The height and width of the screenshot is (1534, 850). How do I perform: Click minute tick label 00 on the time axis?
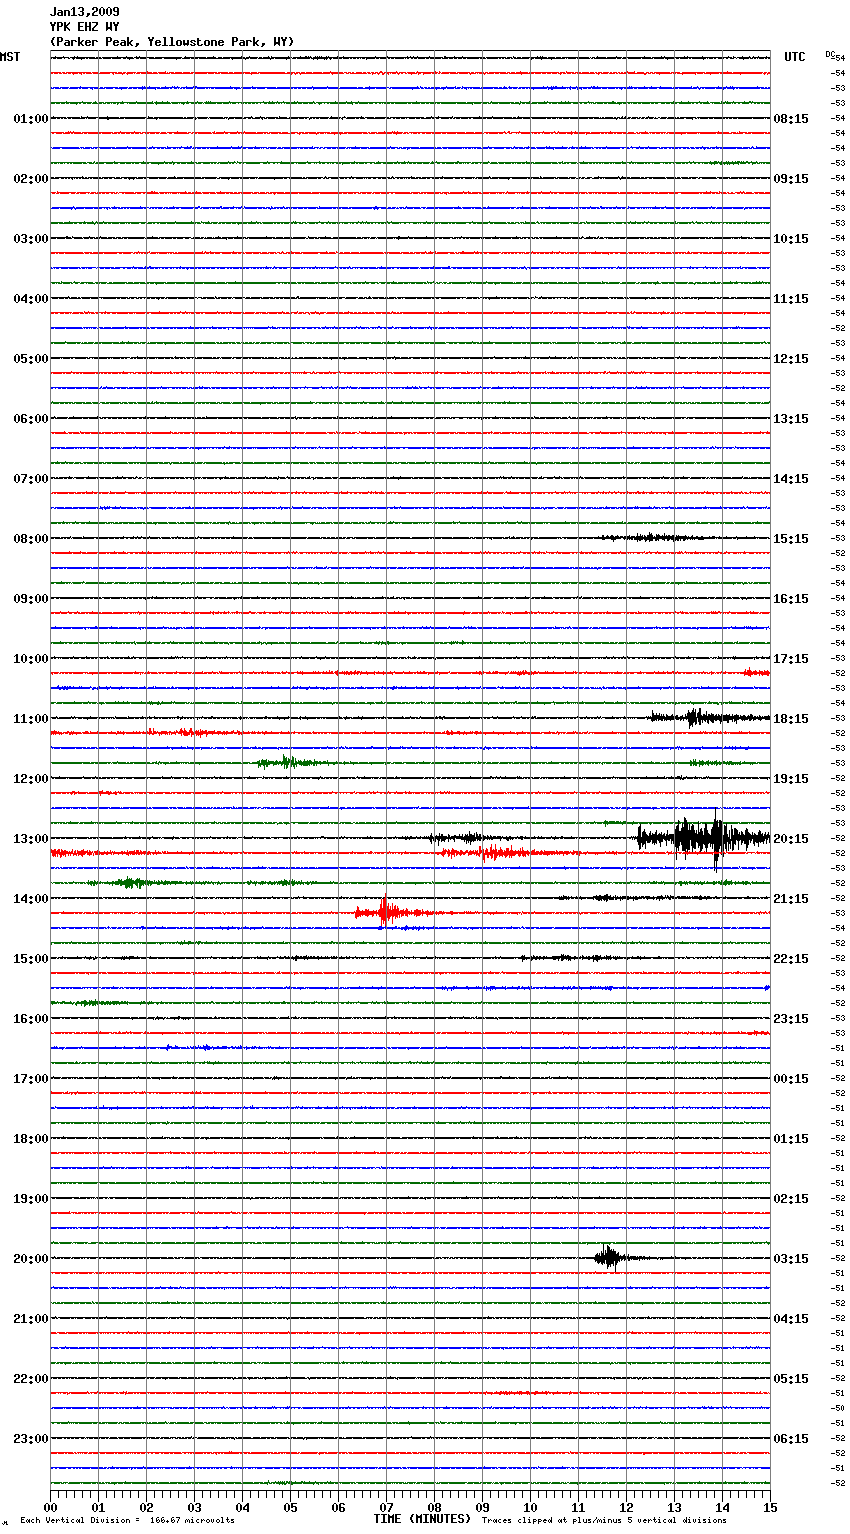50,1507
